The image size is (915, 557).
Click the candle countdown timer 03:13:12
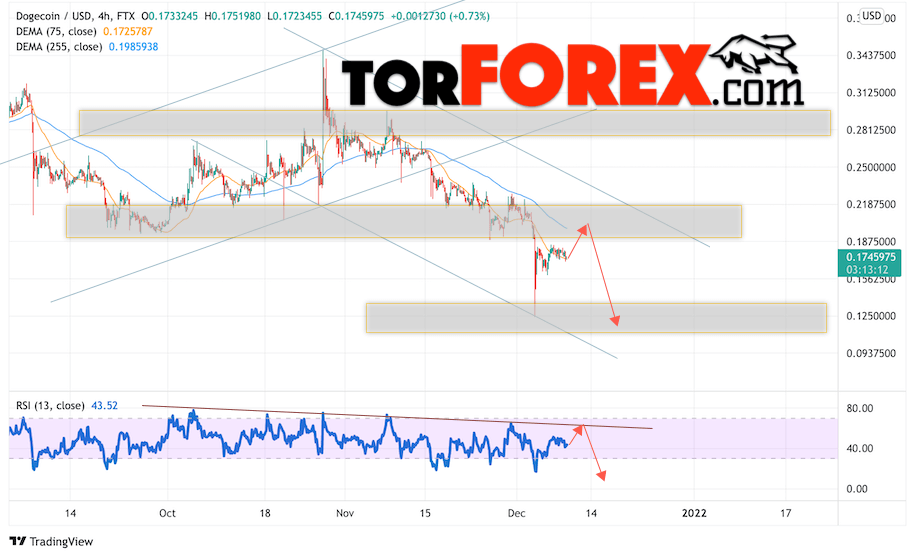[867, 269]
